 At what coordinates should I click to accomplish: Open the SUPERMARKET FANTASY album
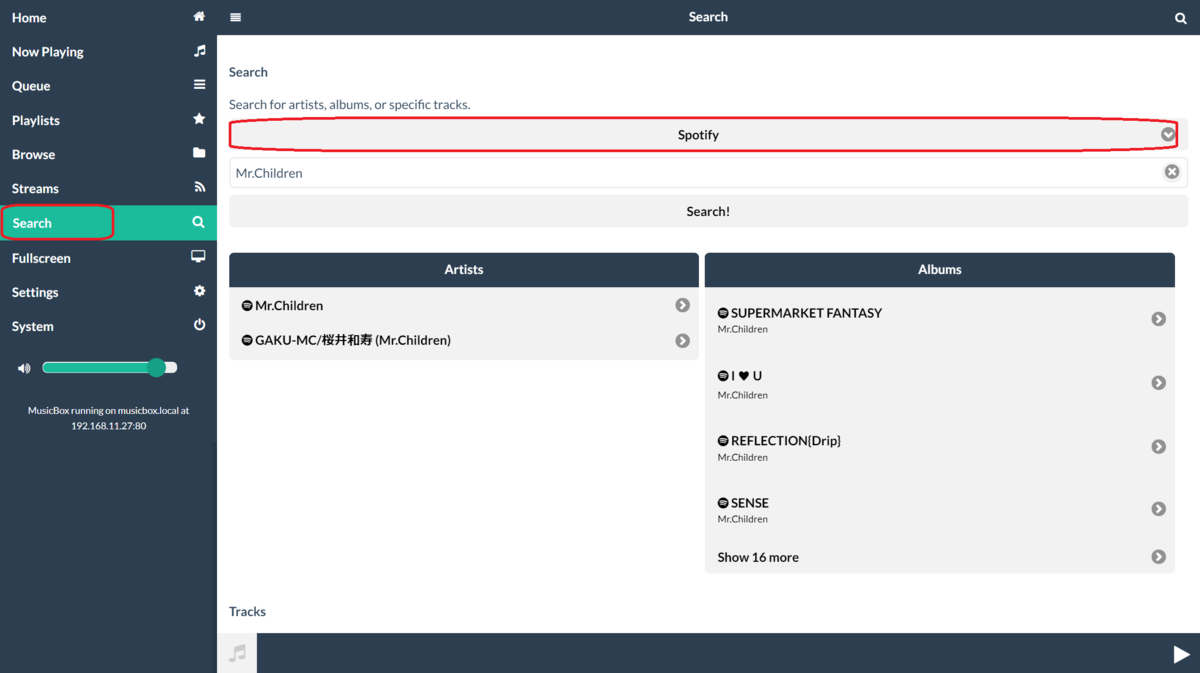(939, 319)
